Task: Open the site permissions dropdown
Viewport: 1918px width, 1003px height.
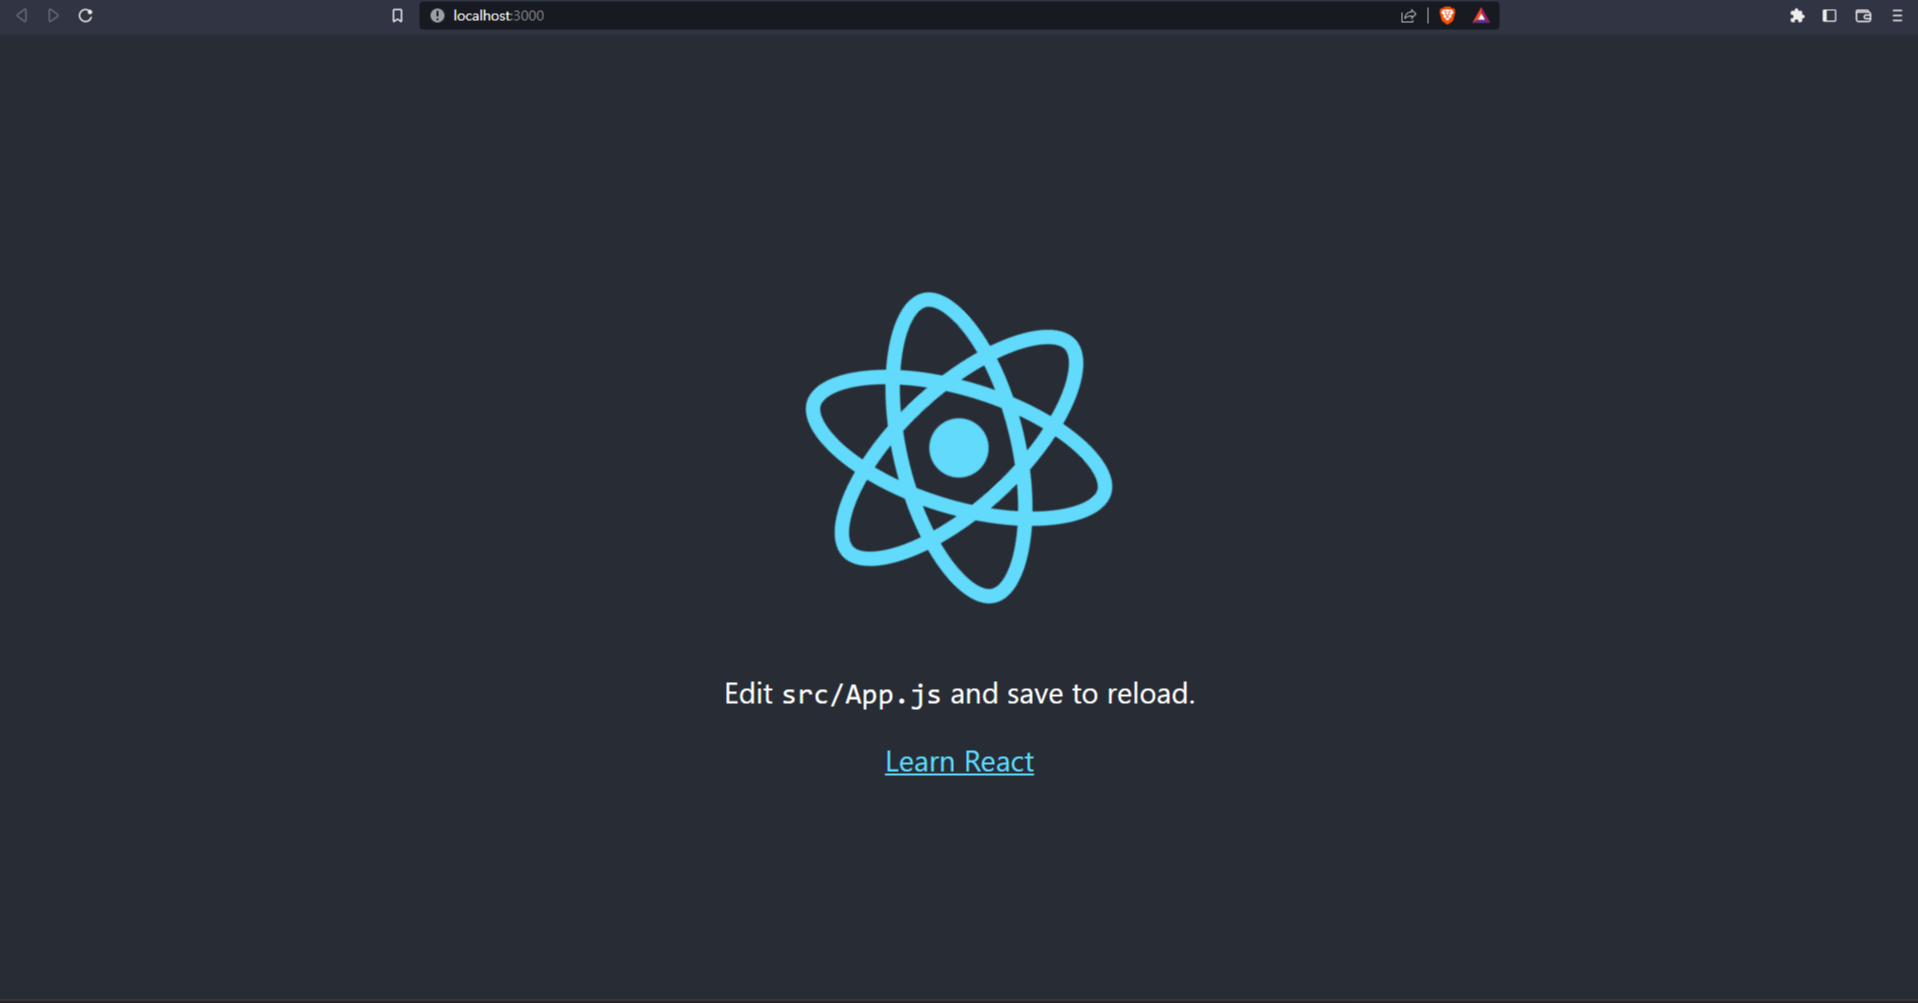Action: point(437,15)
